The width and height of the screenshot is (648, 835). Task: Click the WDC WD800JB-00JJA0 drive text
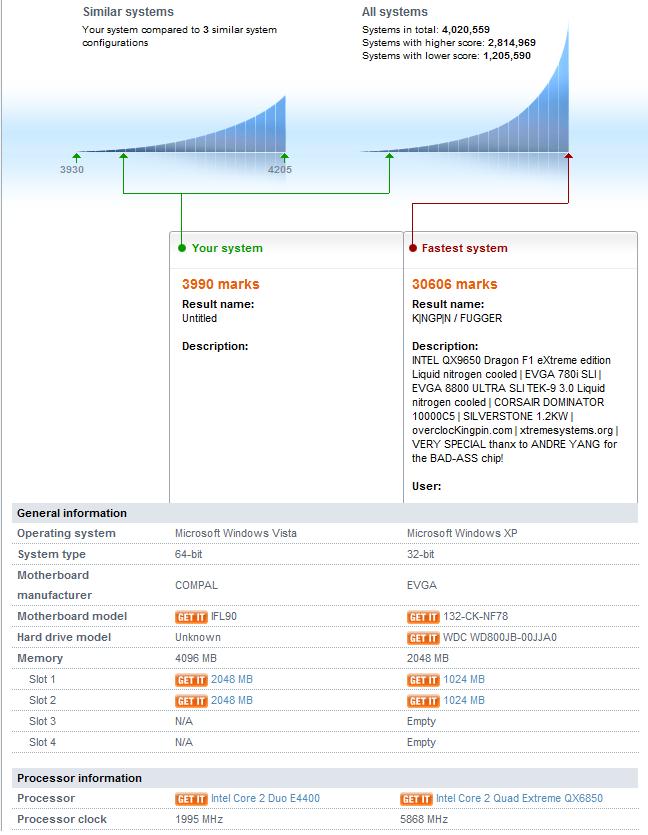(500, 637)
